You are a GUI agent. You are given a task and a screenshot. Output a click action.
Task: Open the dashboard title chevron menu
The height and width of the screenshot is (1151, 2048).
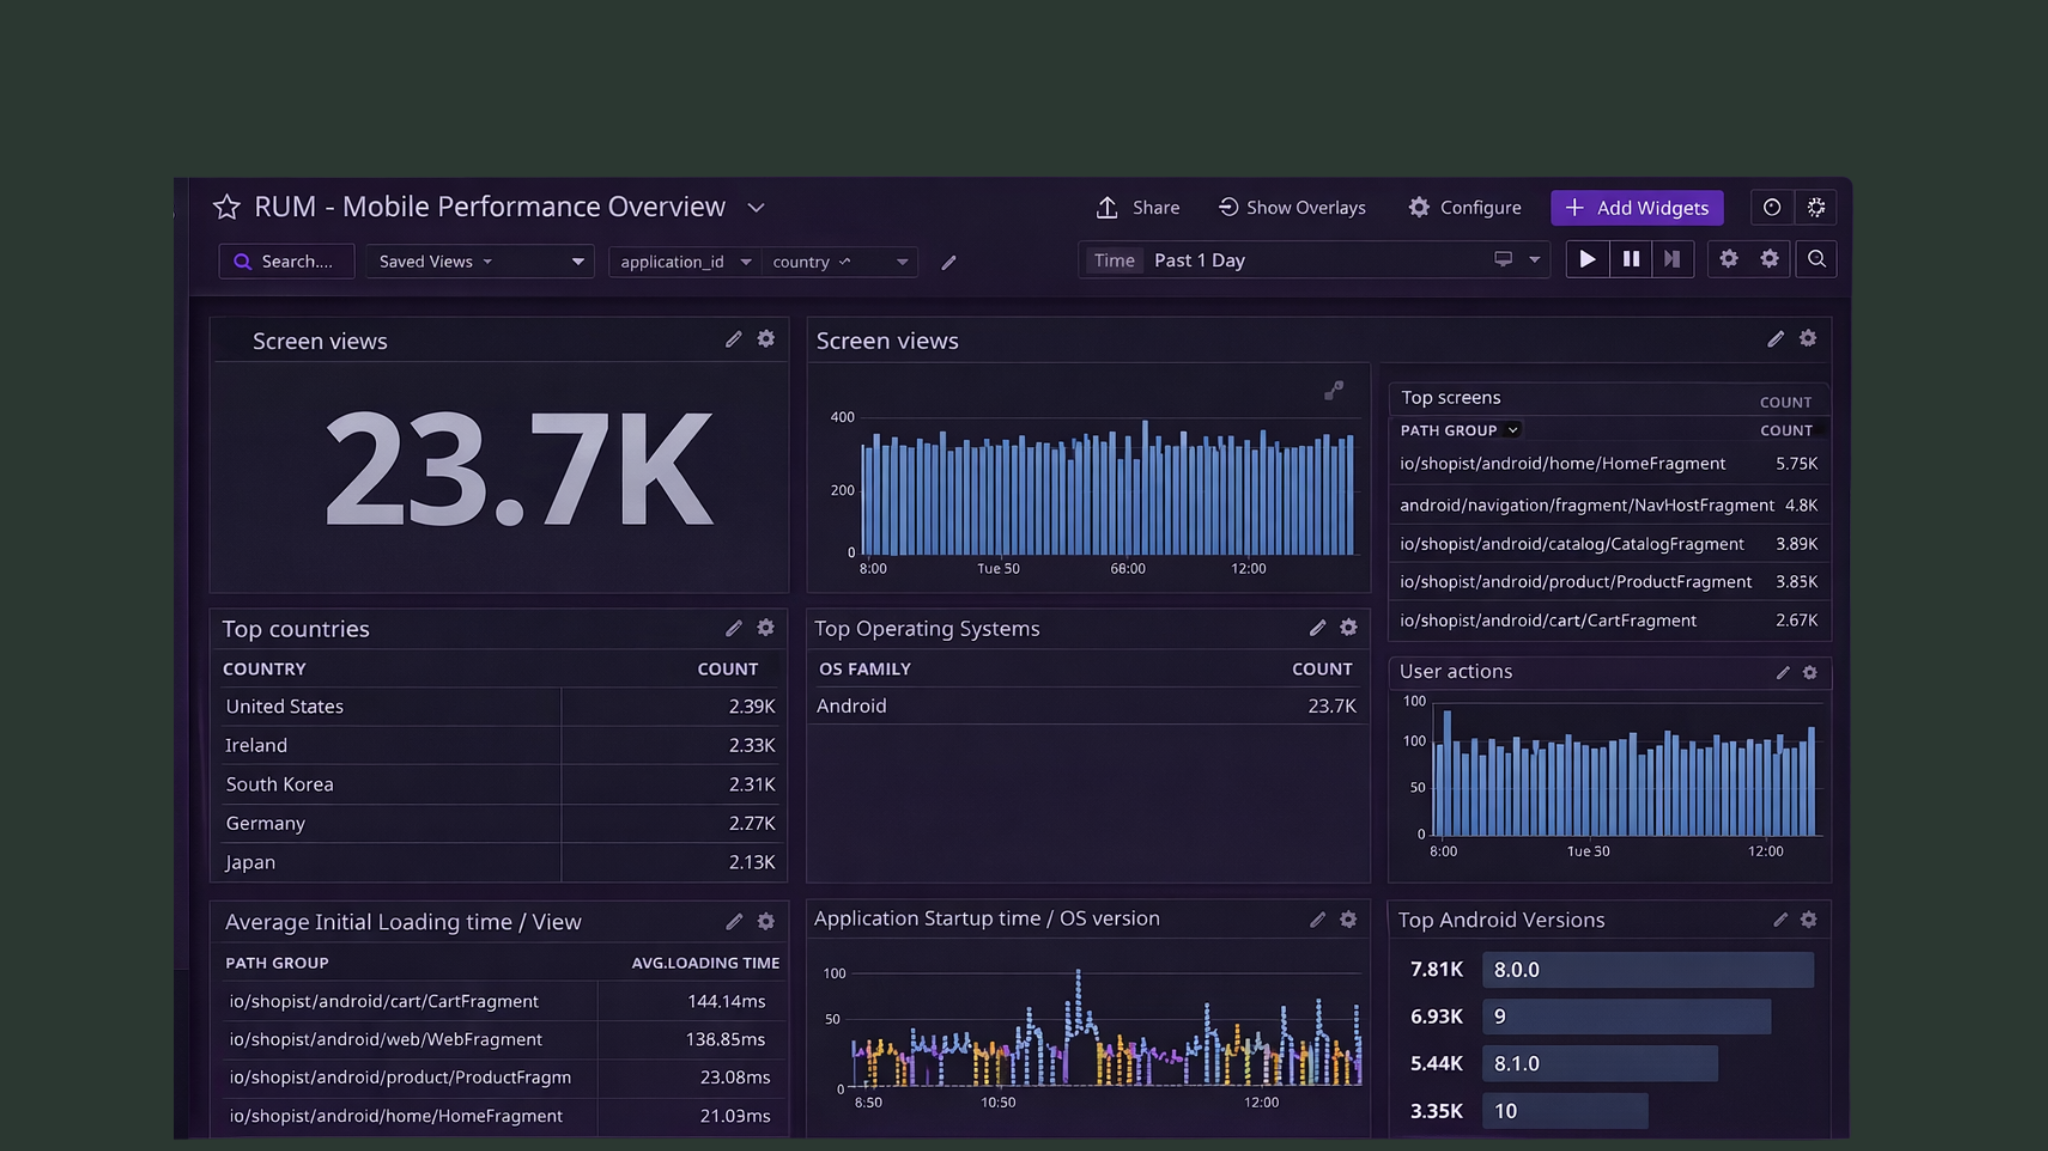coord(756,208)
